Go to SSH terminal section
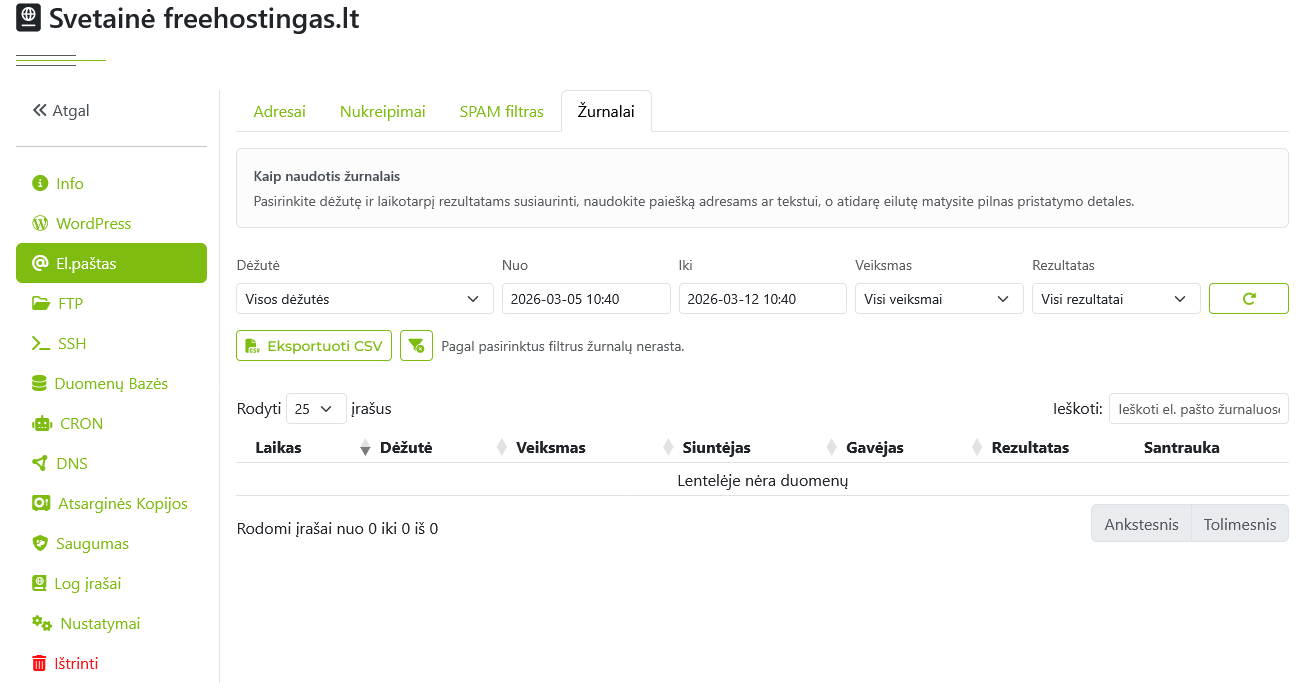 (72, 344)
